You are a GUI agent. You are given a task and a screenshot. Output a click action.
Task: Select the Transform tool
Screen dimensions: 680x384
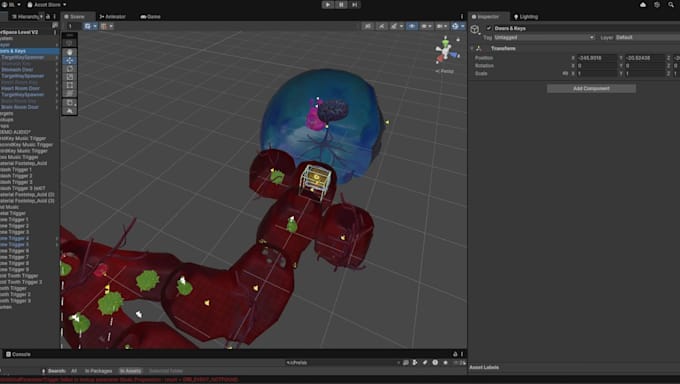tap(69, 93)
